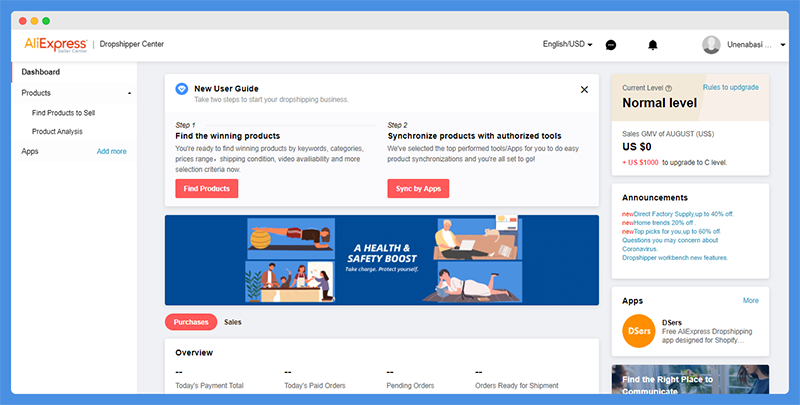Open Coronavirus questions announcement
The image size is (800, 405).
(x=670, y=244)
